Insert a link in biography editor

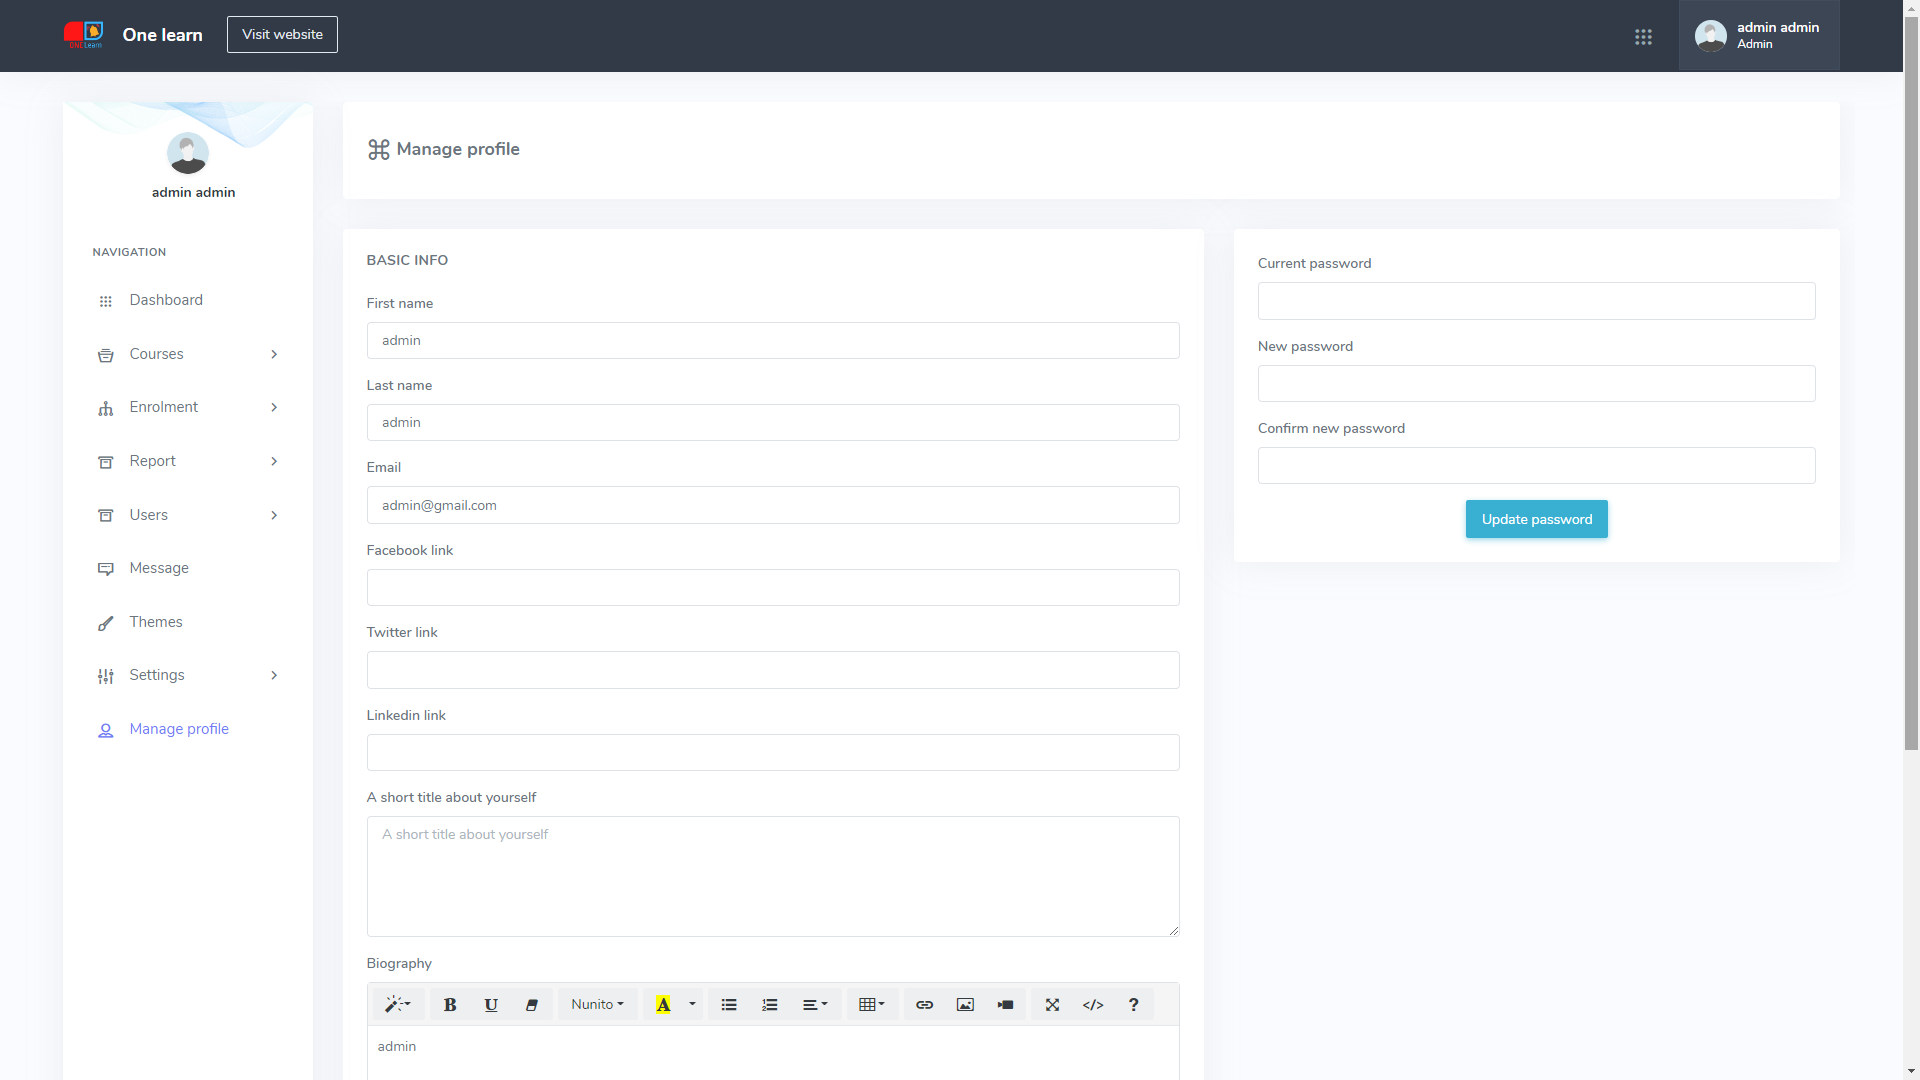tap(924, 1005)
